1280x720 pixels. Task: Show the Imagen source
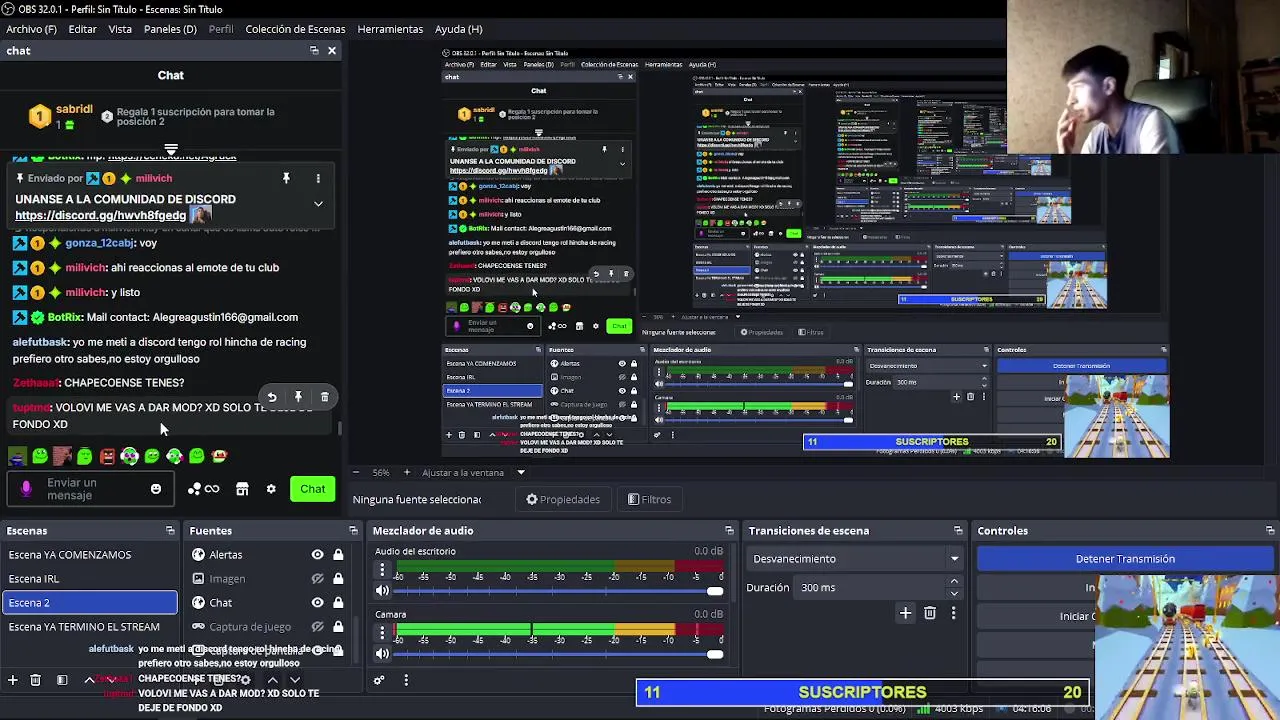coord(318,579)
